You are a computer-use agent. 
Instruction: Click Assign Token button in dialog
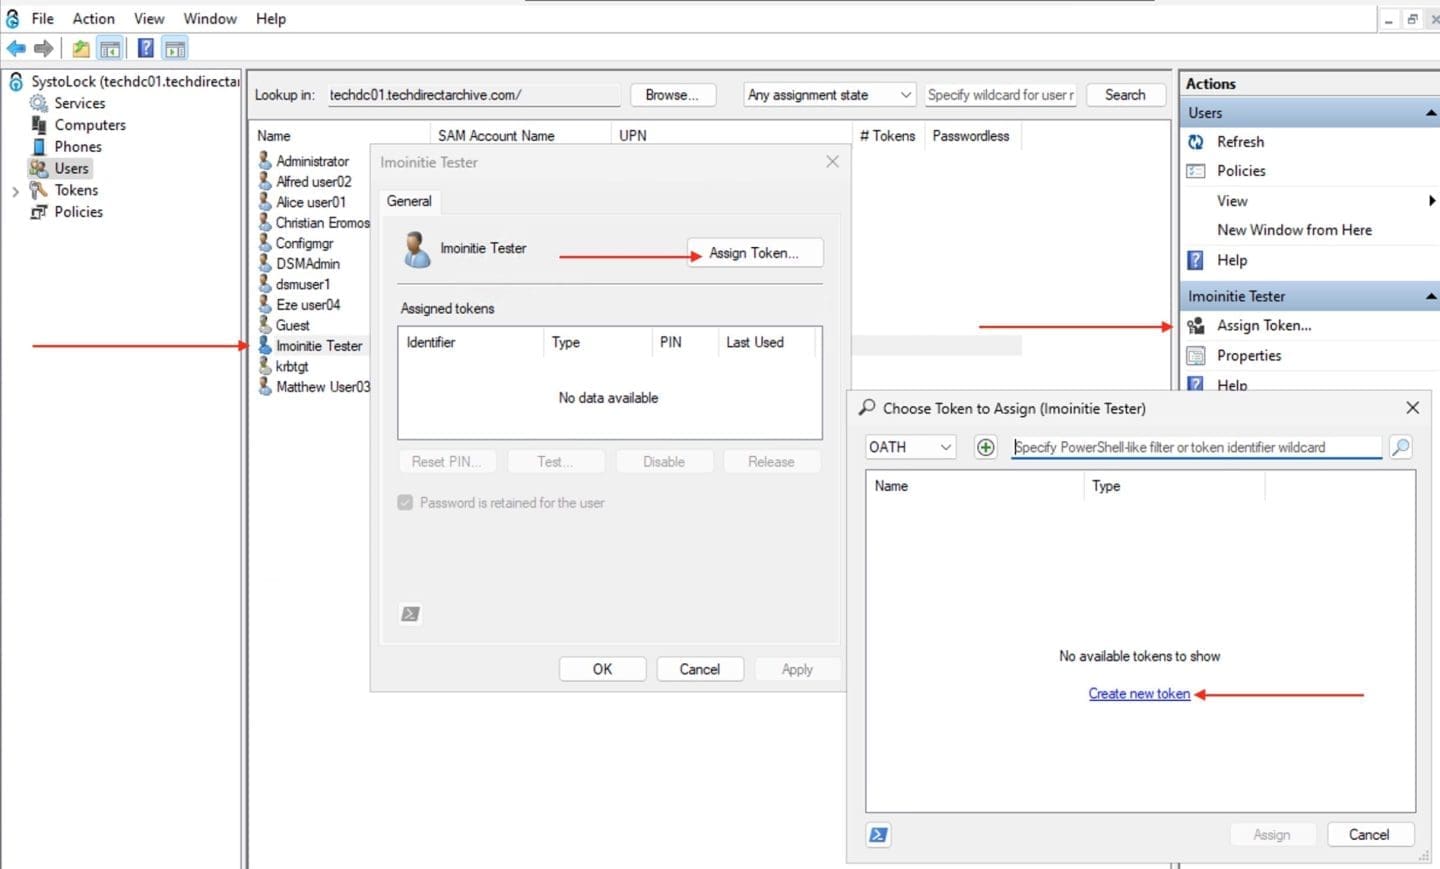click(x=755, y=253)
